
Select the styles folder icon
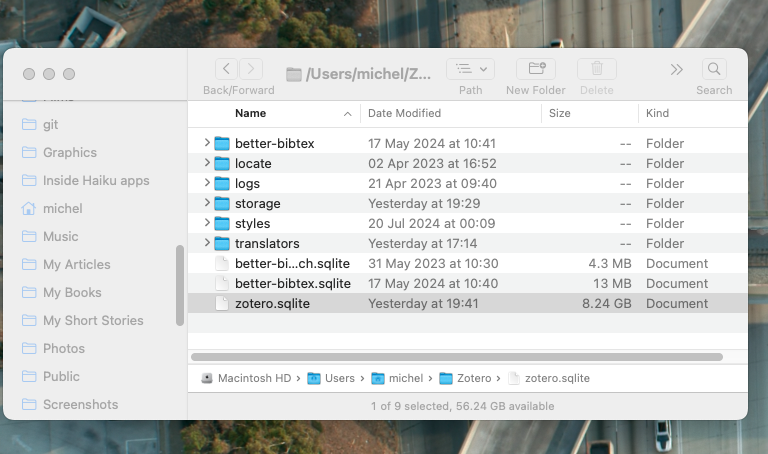[222, 224]
